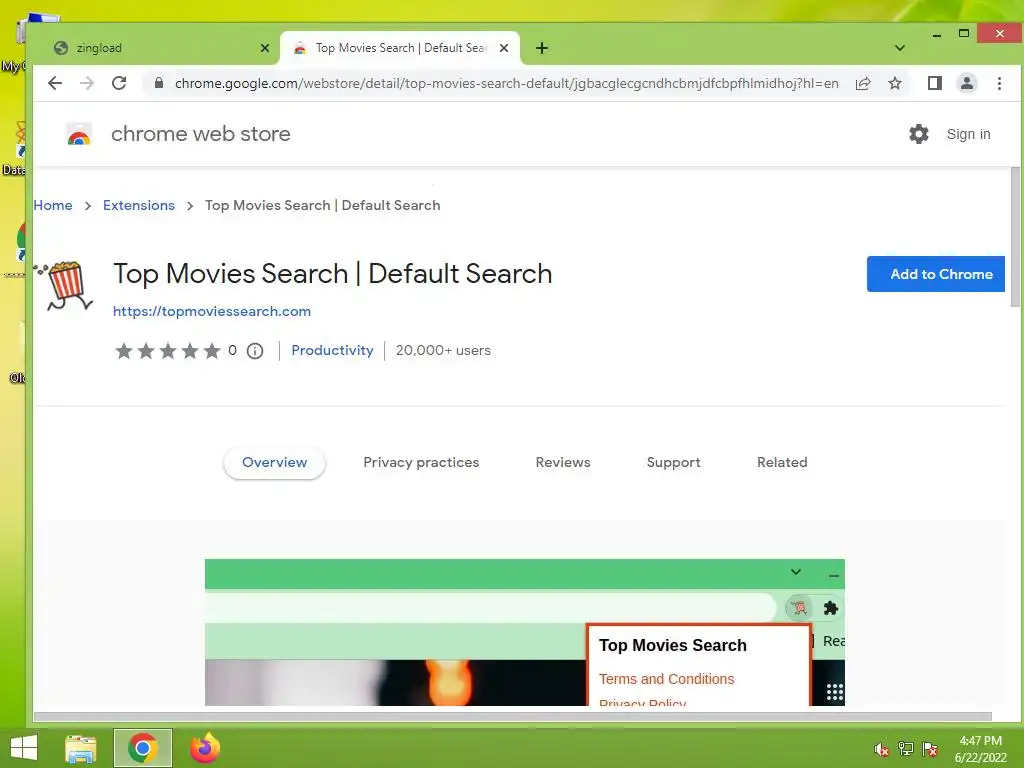Open Chrome's three-dot menu
Screen dimensions: 1024x768
tap(999, 83)
